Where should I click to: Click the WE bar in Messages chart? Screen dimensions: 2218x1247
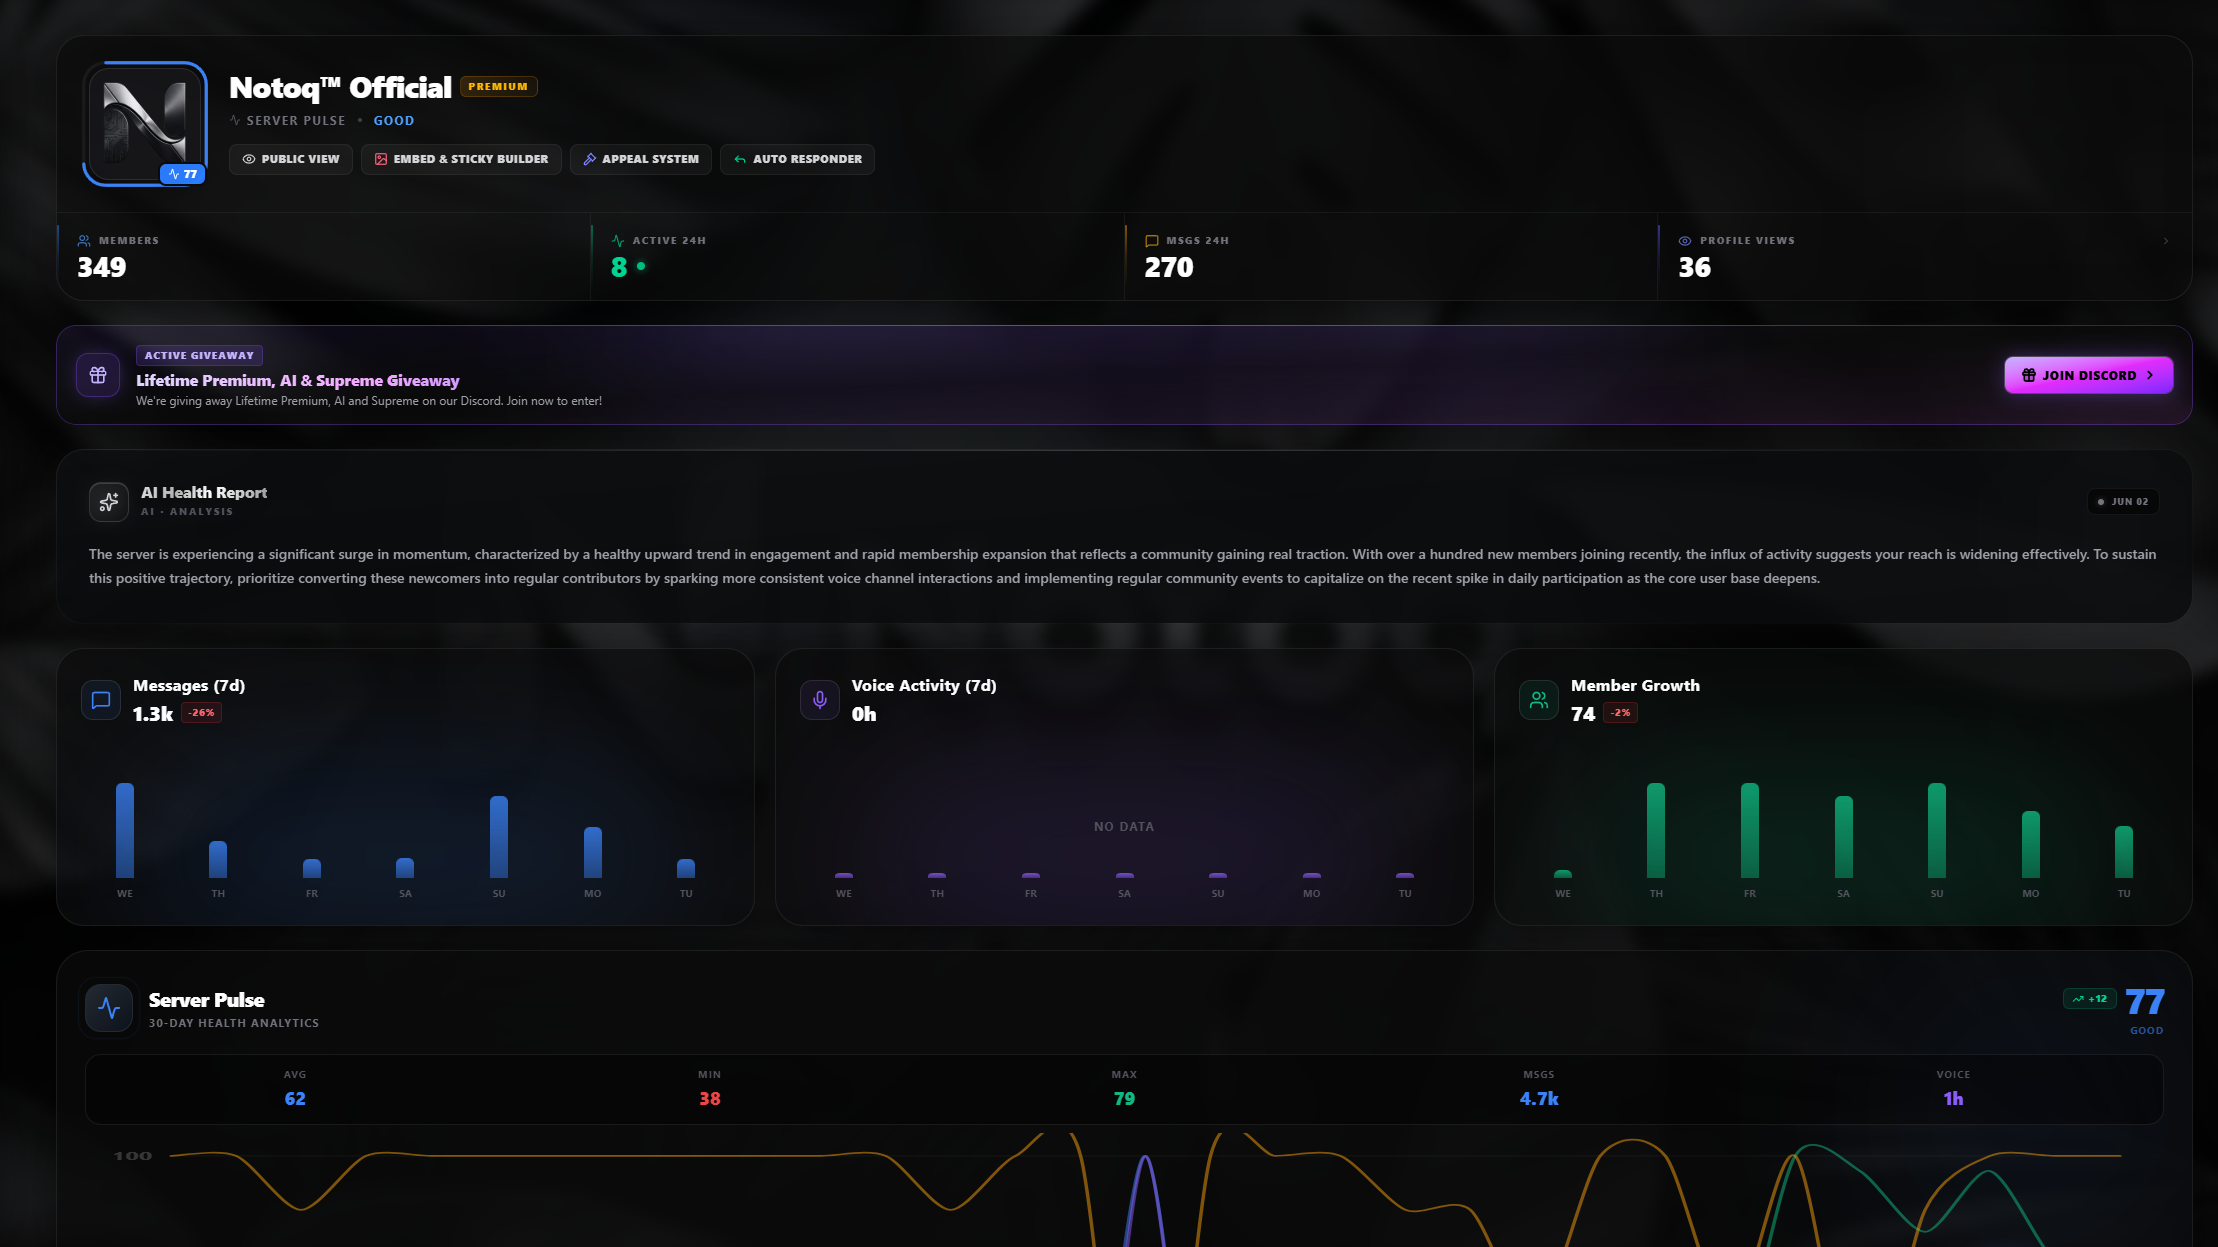point(125,830)
